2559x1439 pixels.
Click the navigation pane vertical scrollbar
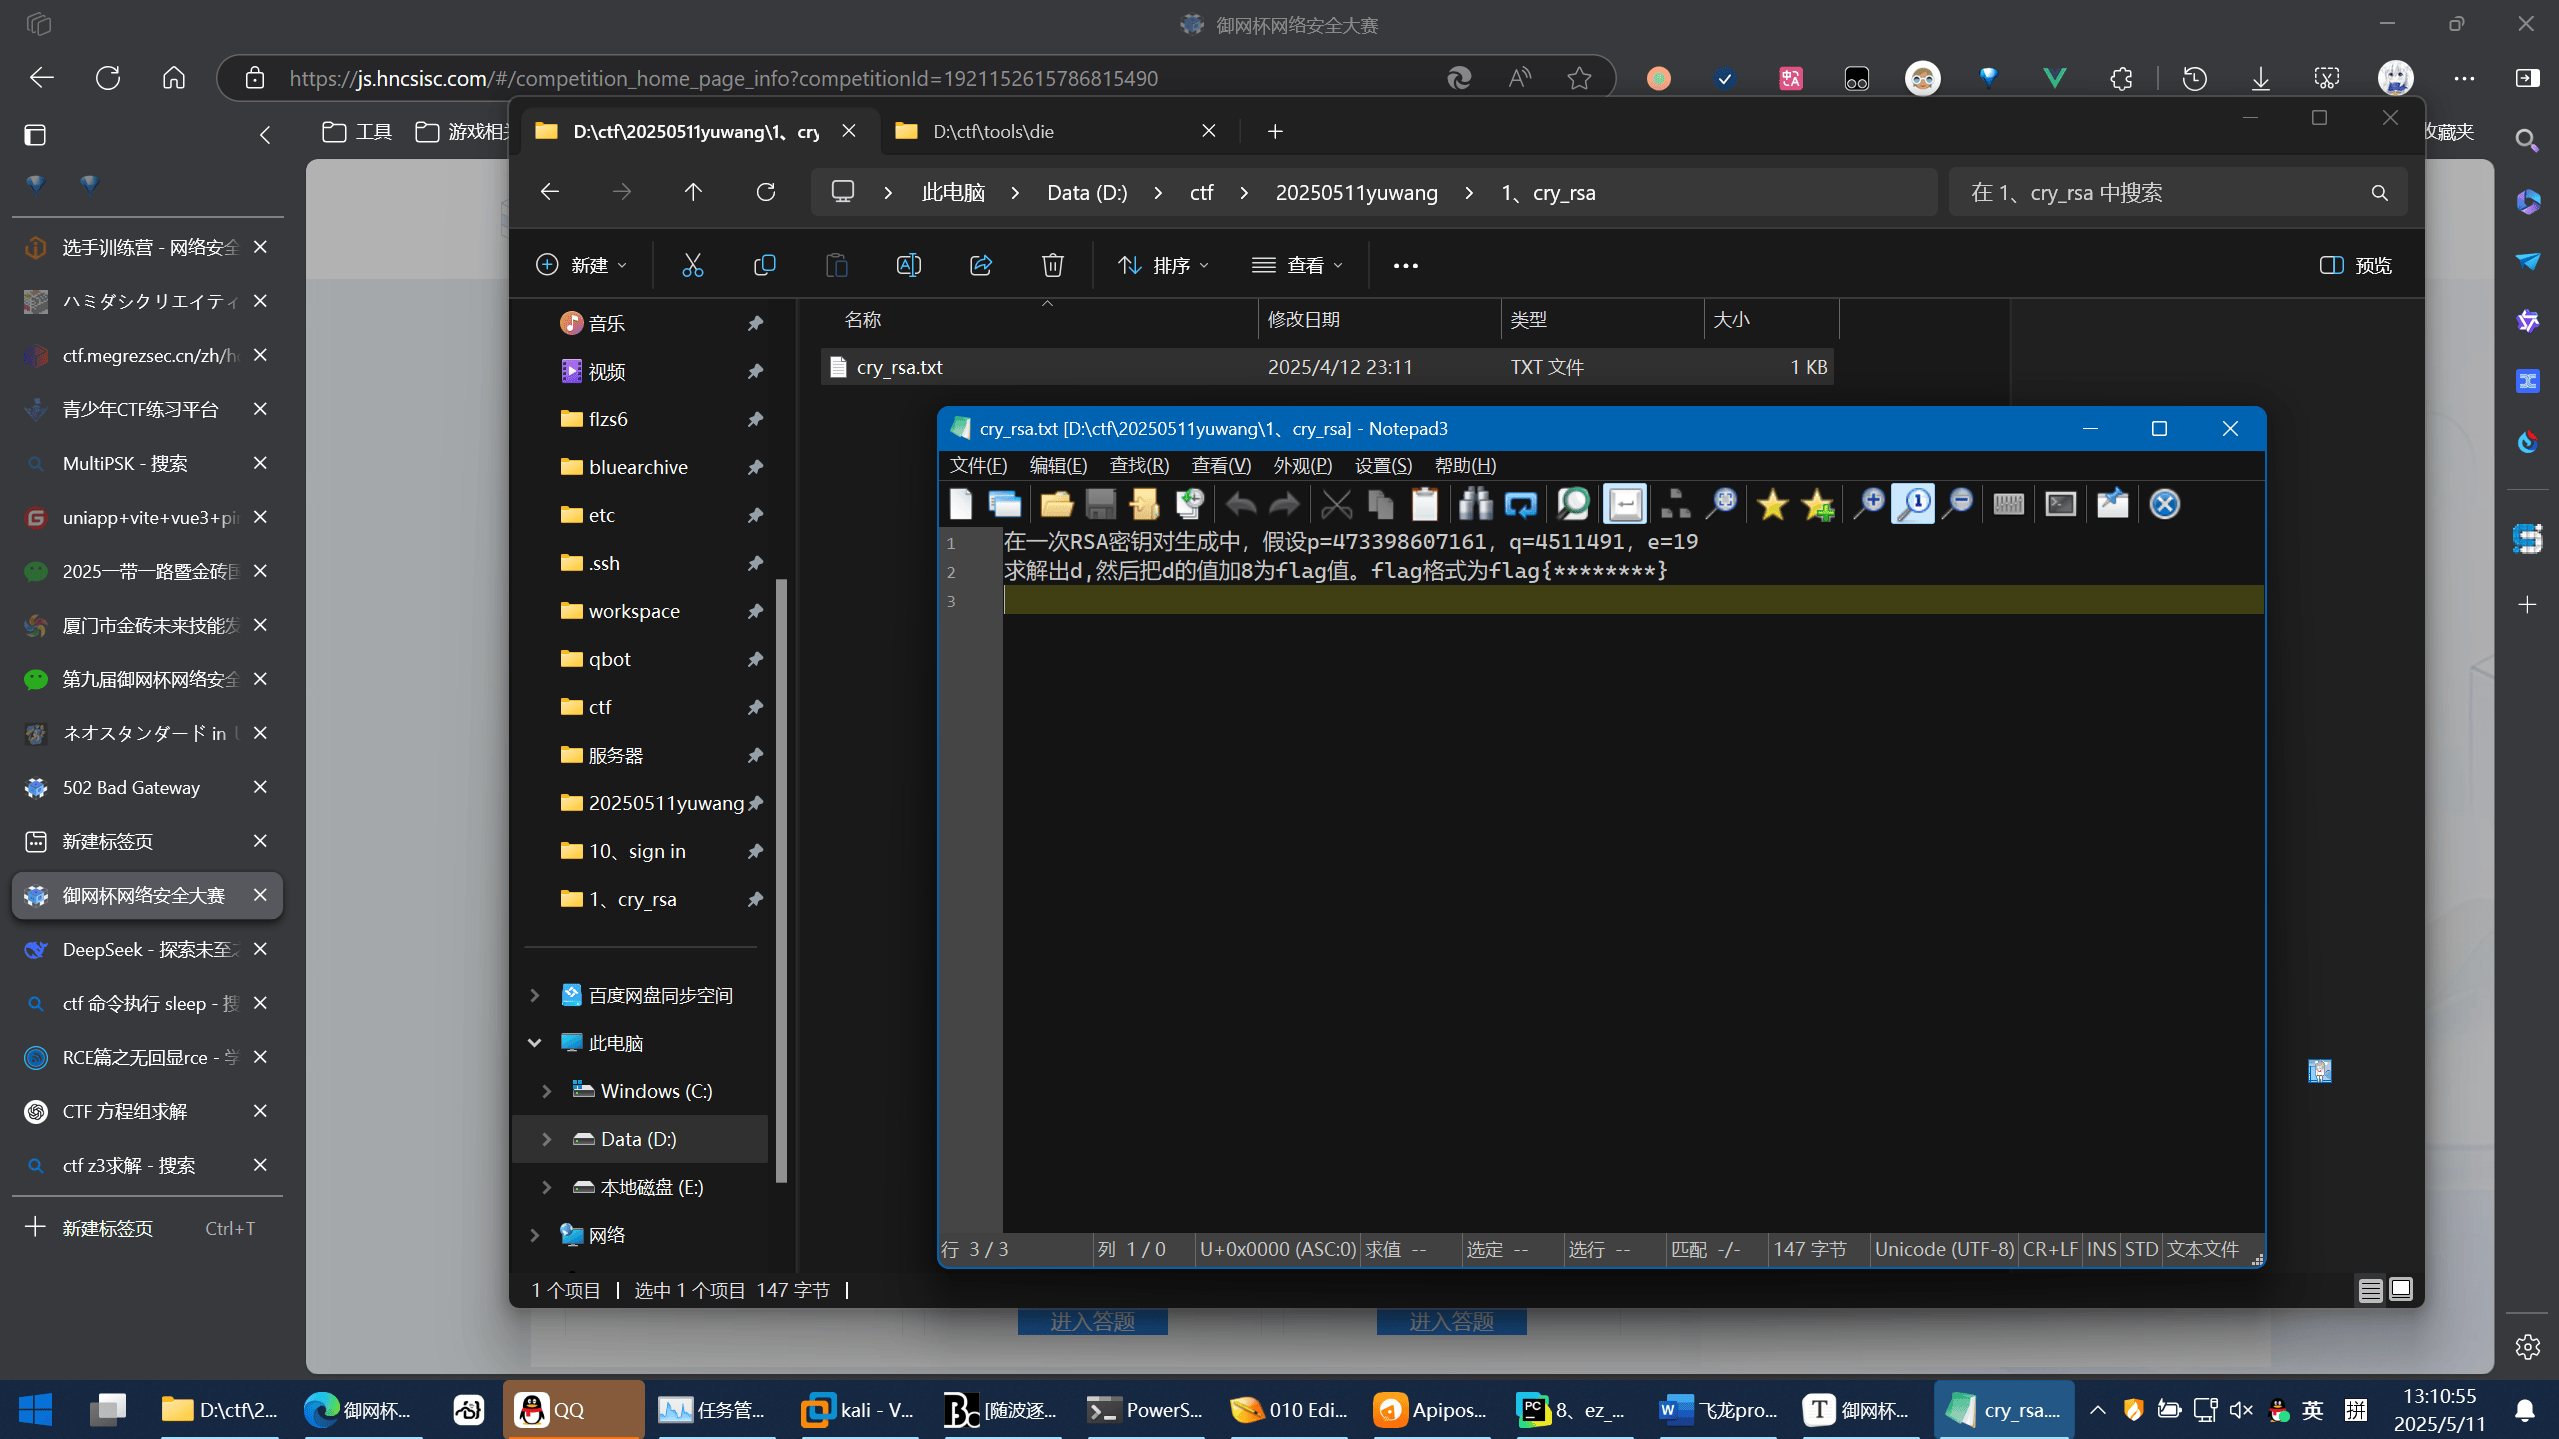point(781,880)
